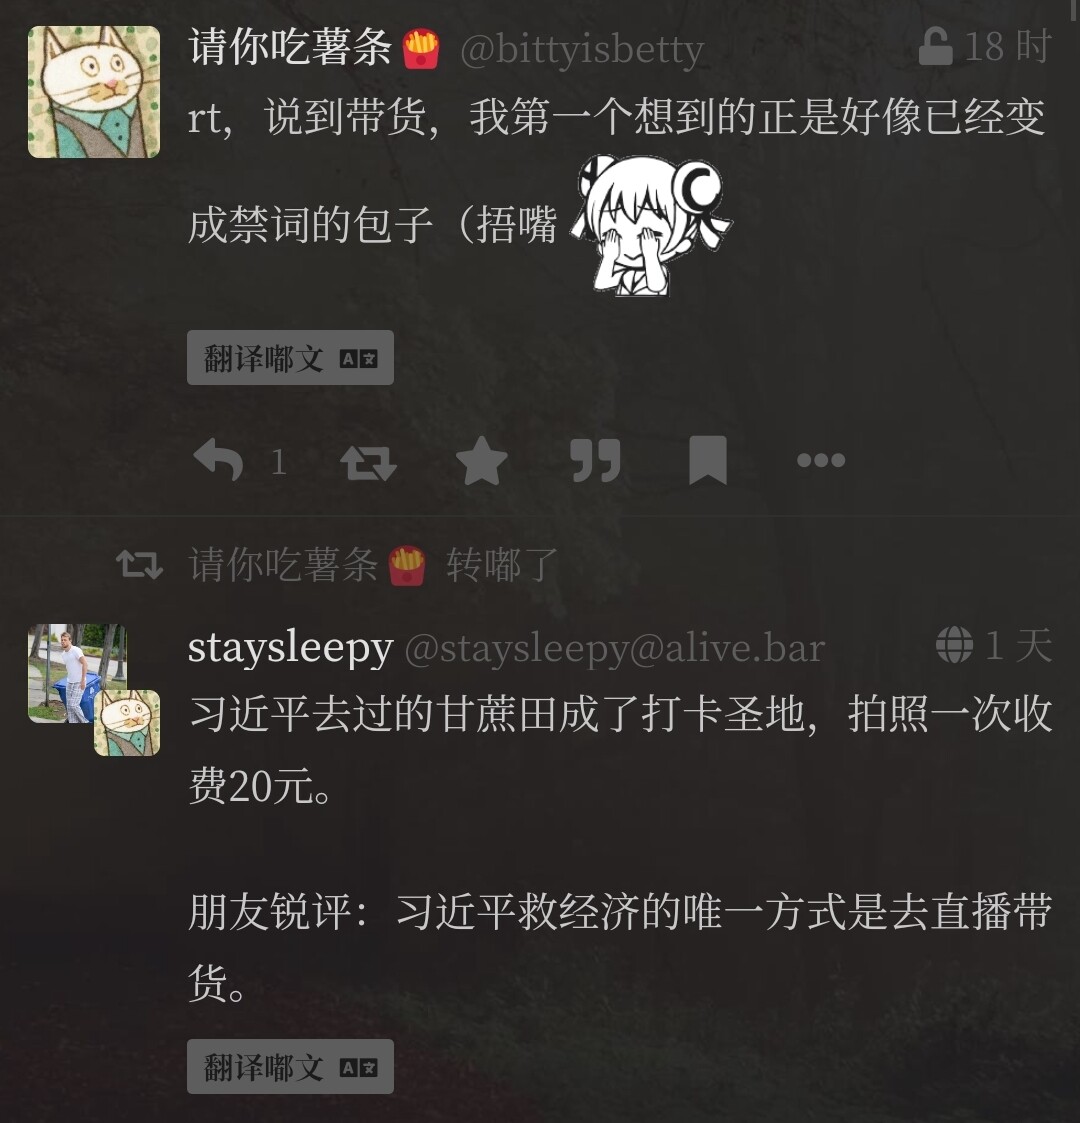Quote the first post

coord(594,461)
